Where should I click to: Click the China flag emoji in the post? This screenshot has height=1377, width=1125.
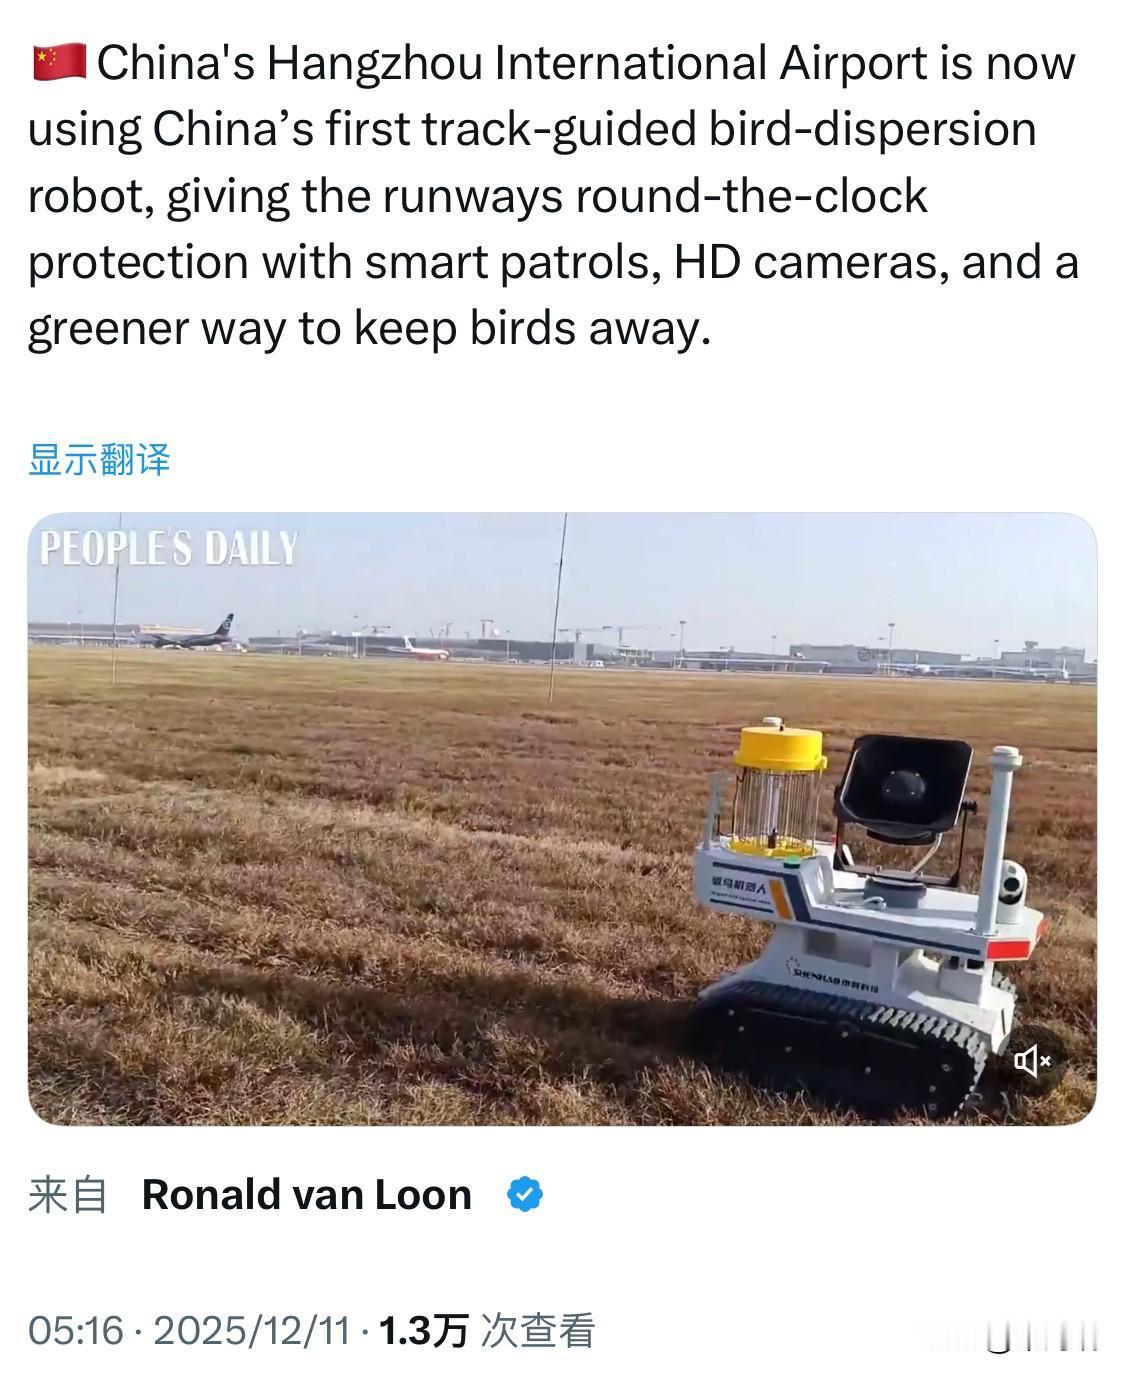pyautogui.click(x=58, y=63)
